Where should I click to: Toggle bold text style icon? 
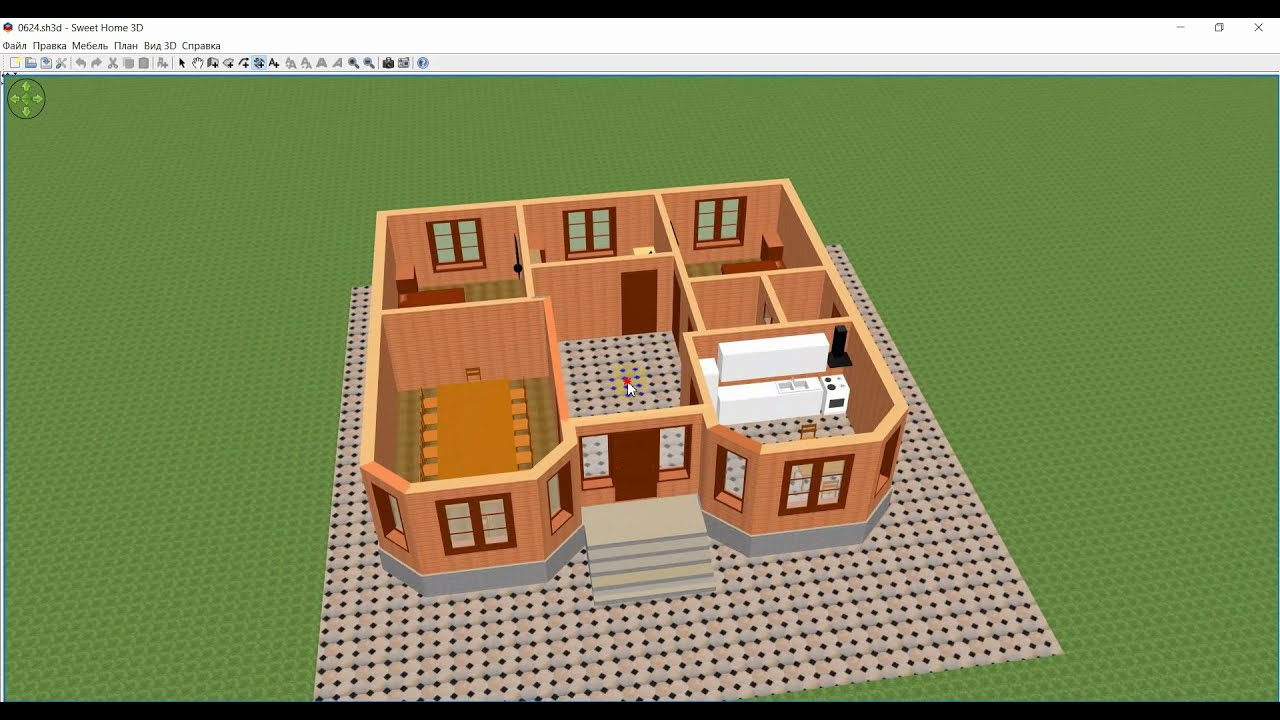[x=321, y=63]
